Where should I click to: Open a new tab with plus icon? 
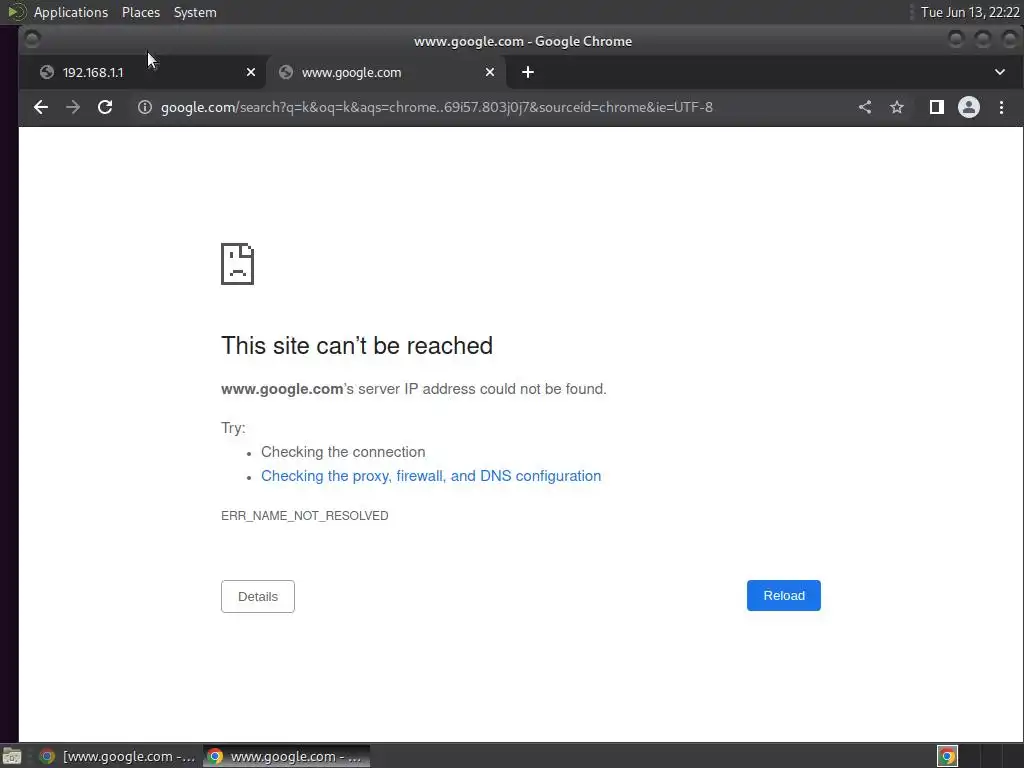click(x=528, y=72)
